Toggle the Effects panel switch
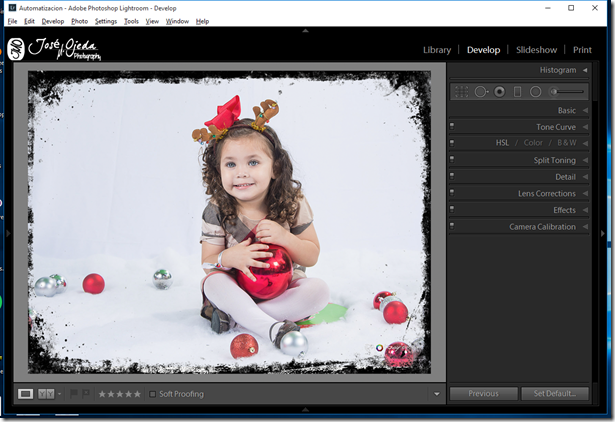 coord(452,209)
